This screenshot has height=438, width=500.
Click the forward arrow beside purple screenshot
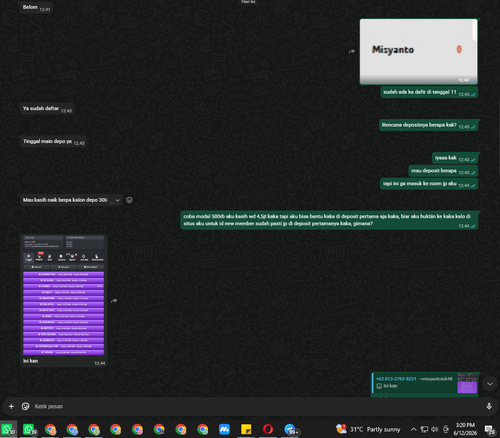click(x=114, y=301)
